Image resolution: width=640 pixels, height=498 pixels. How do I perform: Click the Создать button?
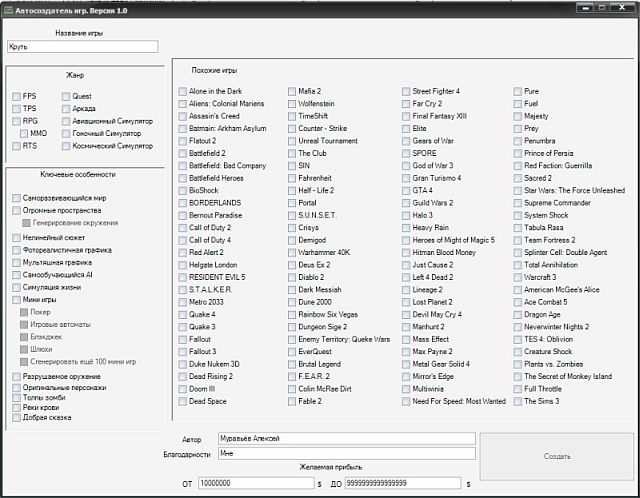pyautogui.click(x=557, y=456)
